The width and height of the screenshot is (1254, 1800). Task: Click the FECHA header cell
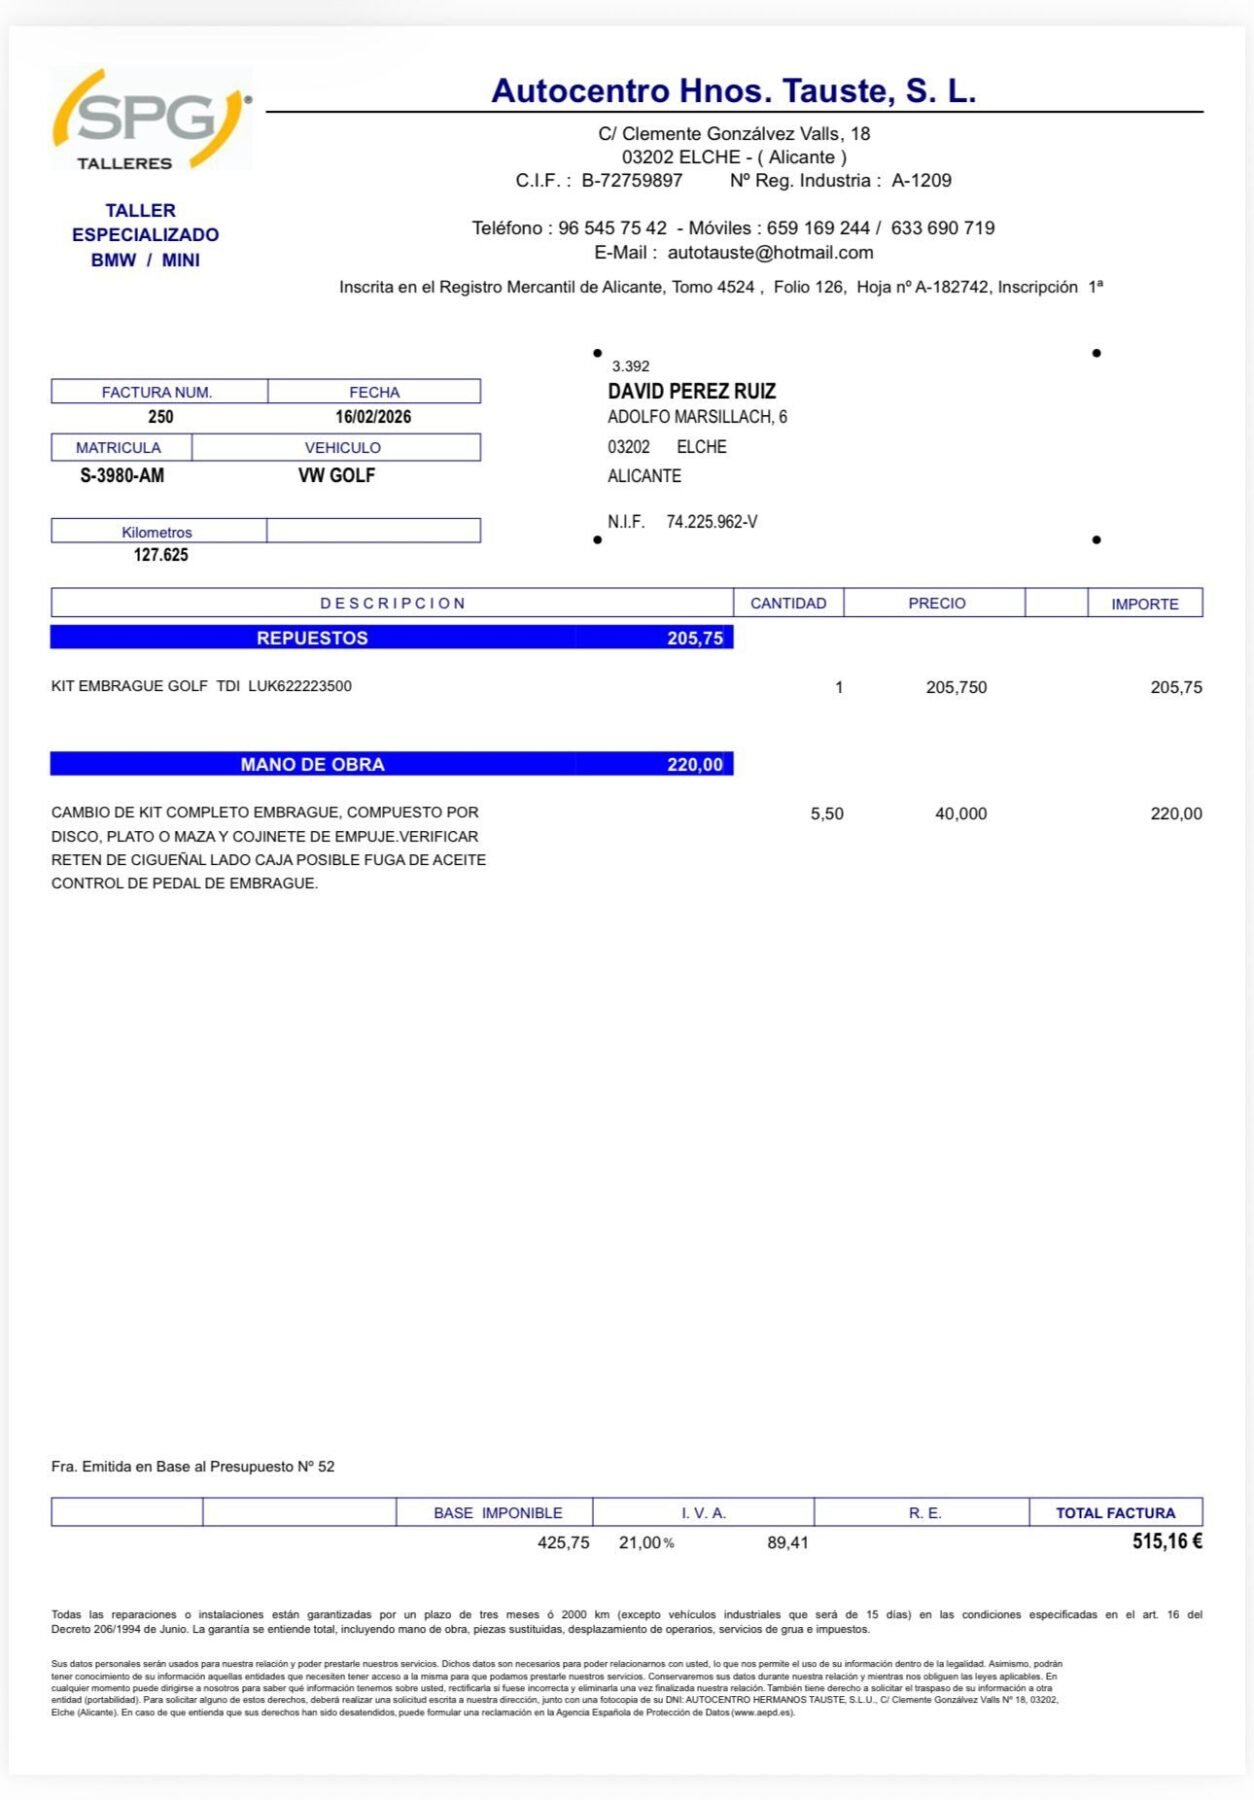[x=374, y=392]
